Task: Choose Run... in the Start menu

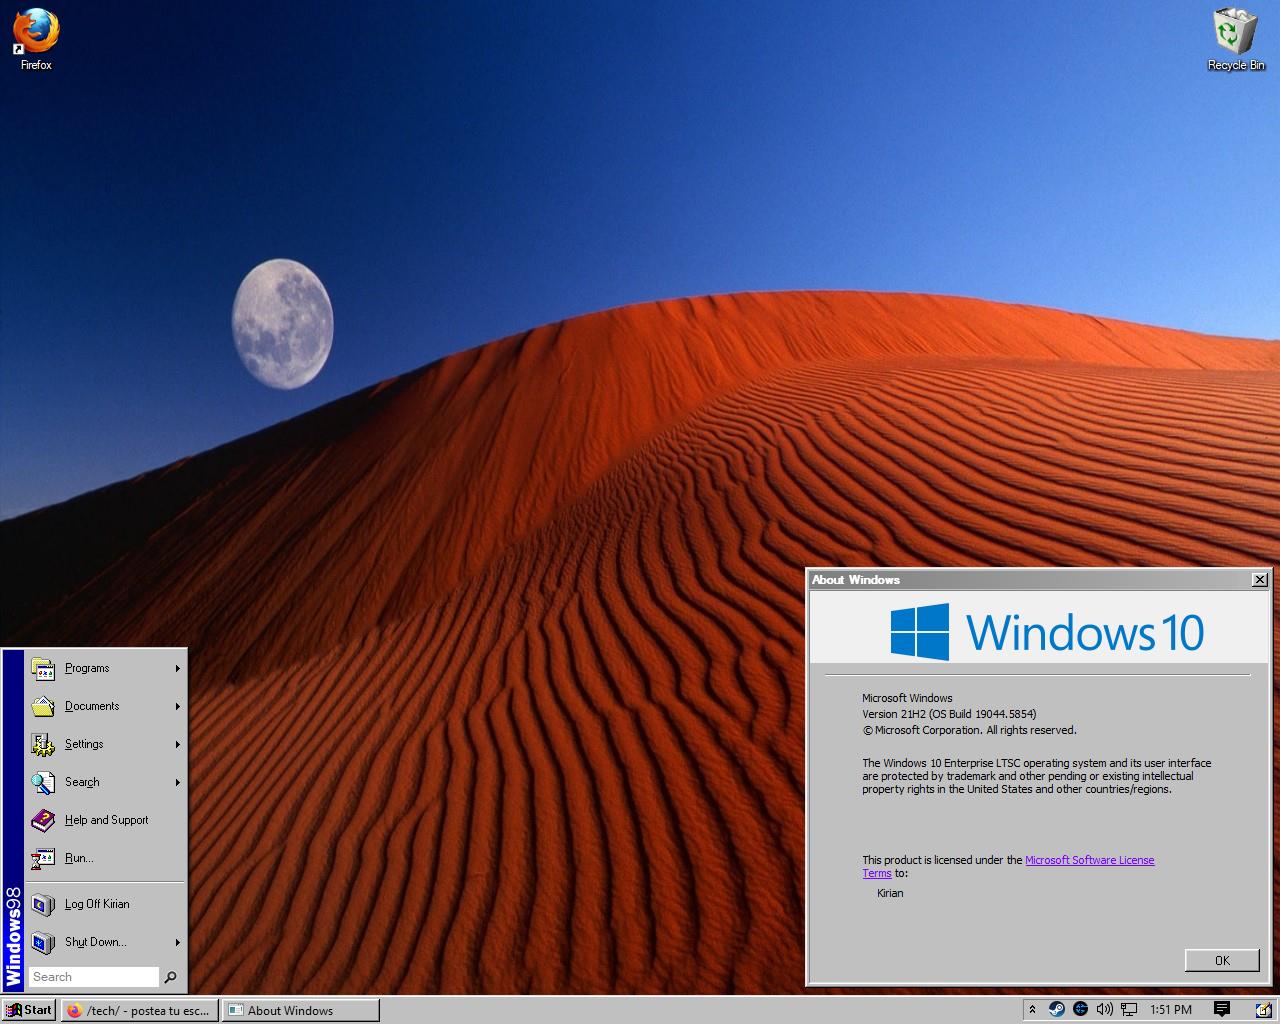Action: click(x=106, y=858)
